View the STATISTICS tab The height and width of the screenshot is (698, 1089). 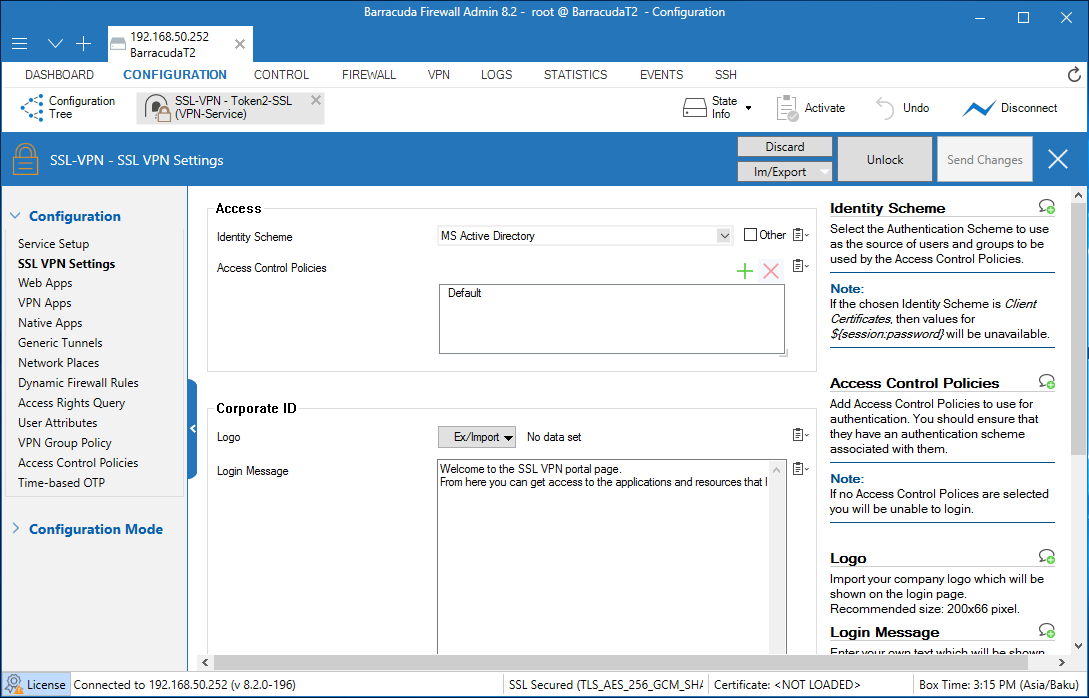(x=575, y=74)
